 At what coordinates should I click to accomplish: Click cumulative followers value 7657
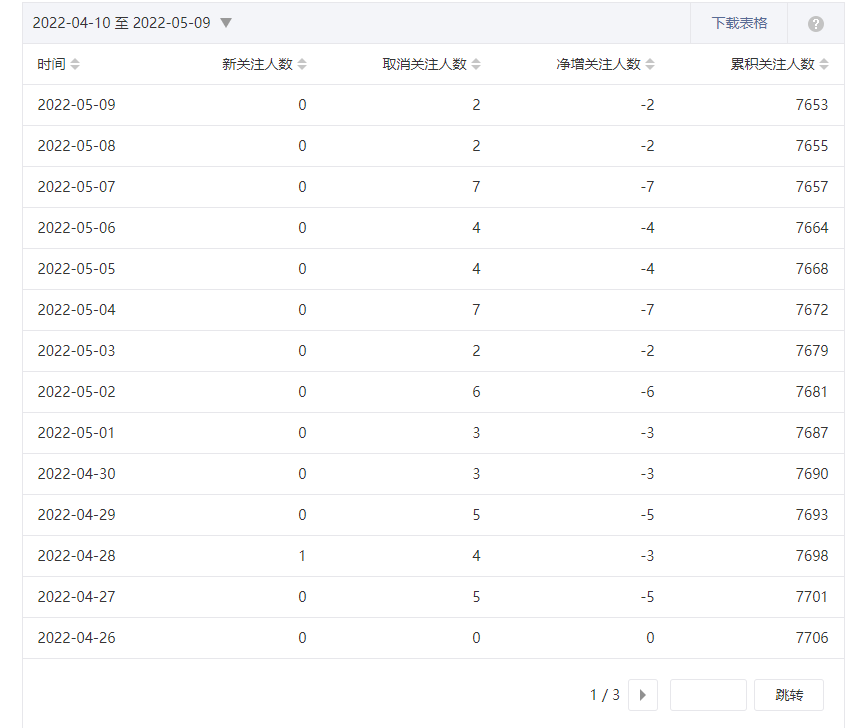[811, 187]
